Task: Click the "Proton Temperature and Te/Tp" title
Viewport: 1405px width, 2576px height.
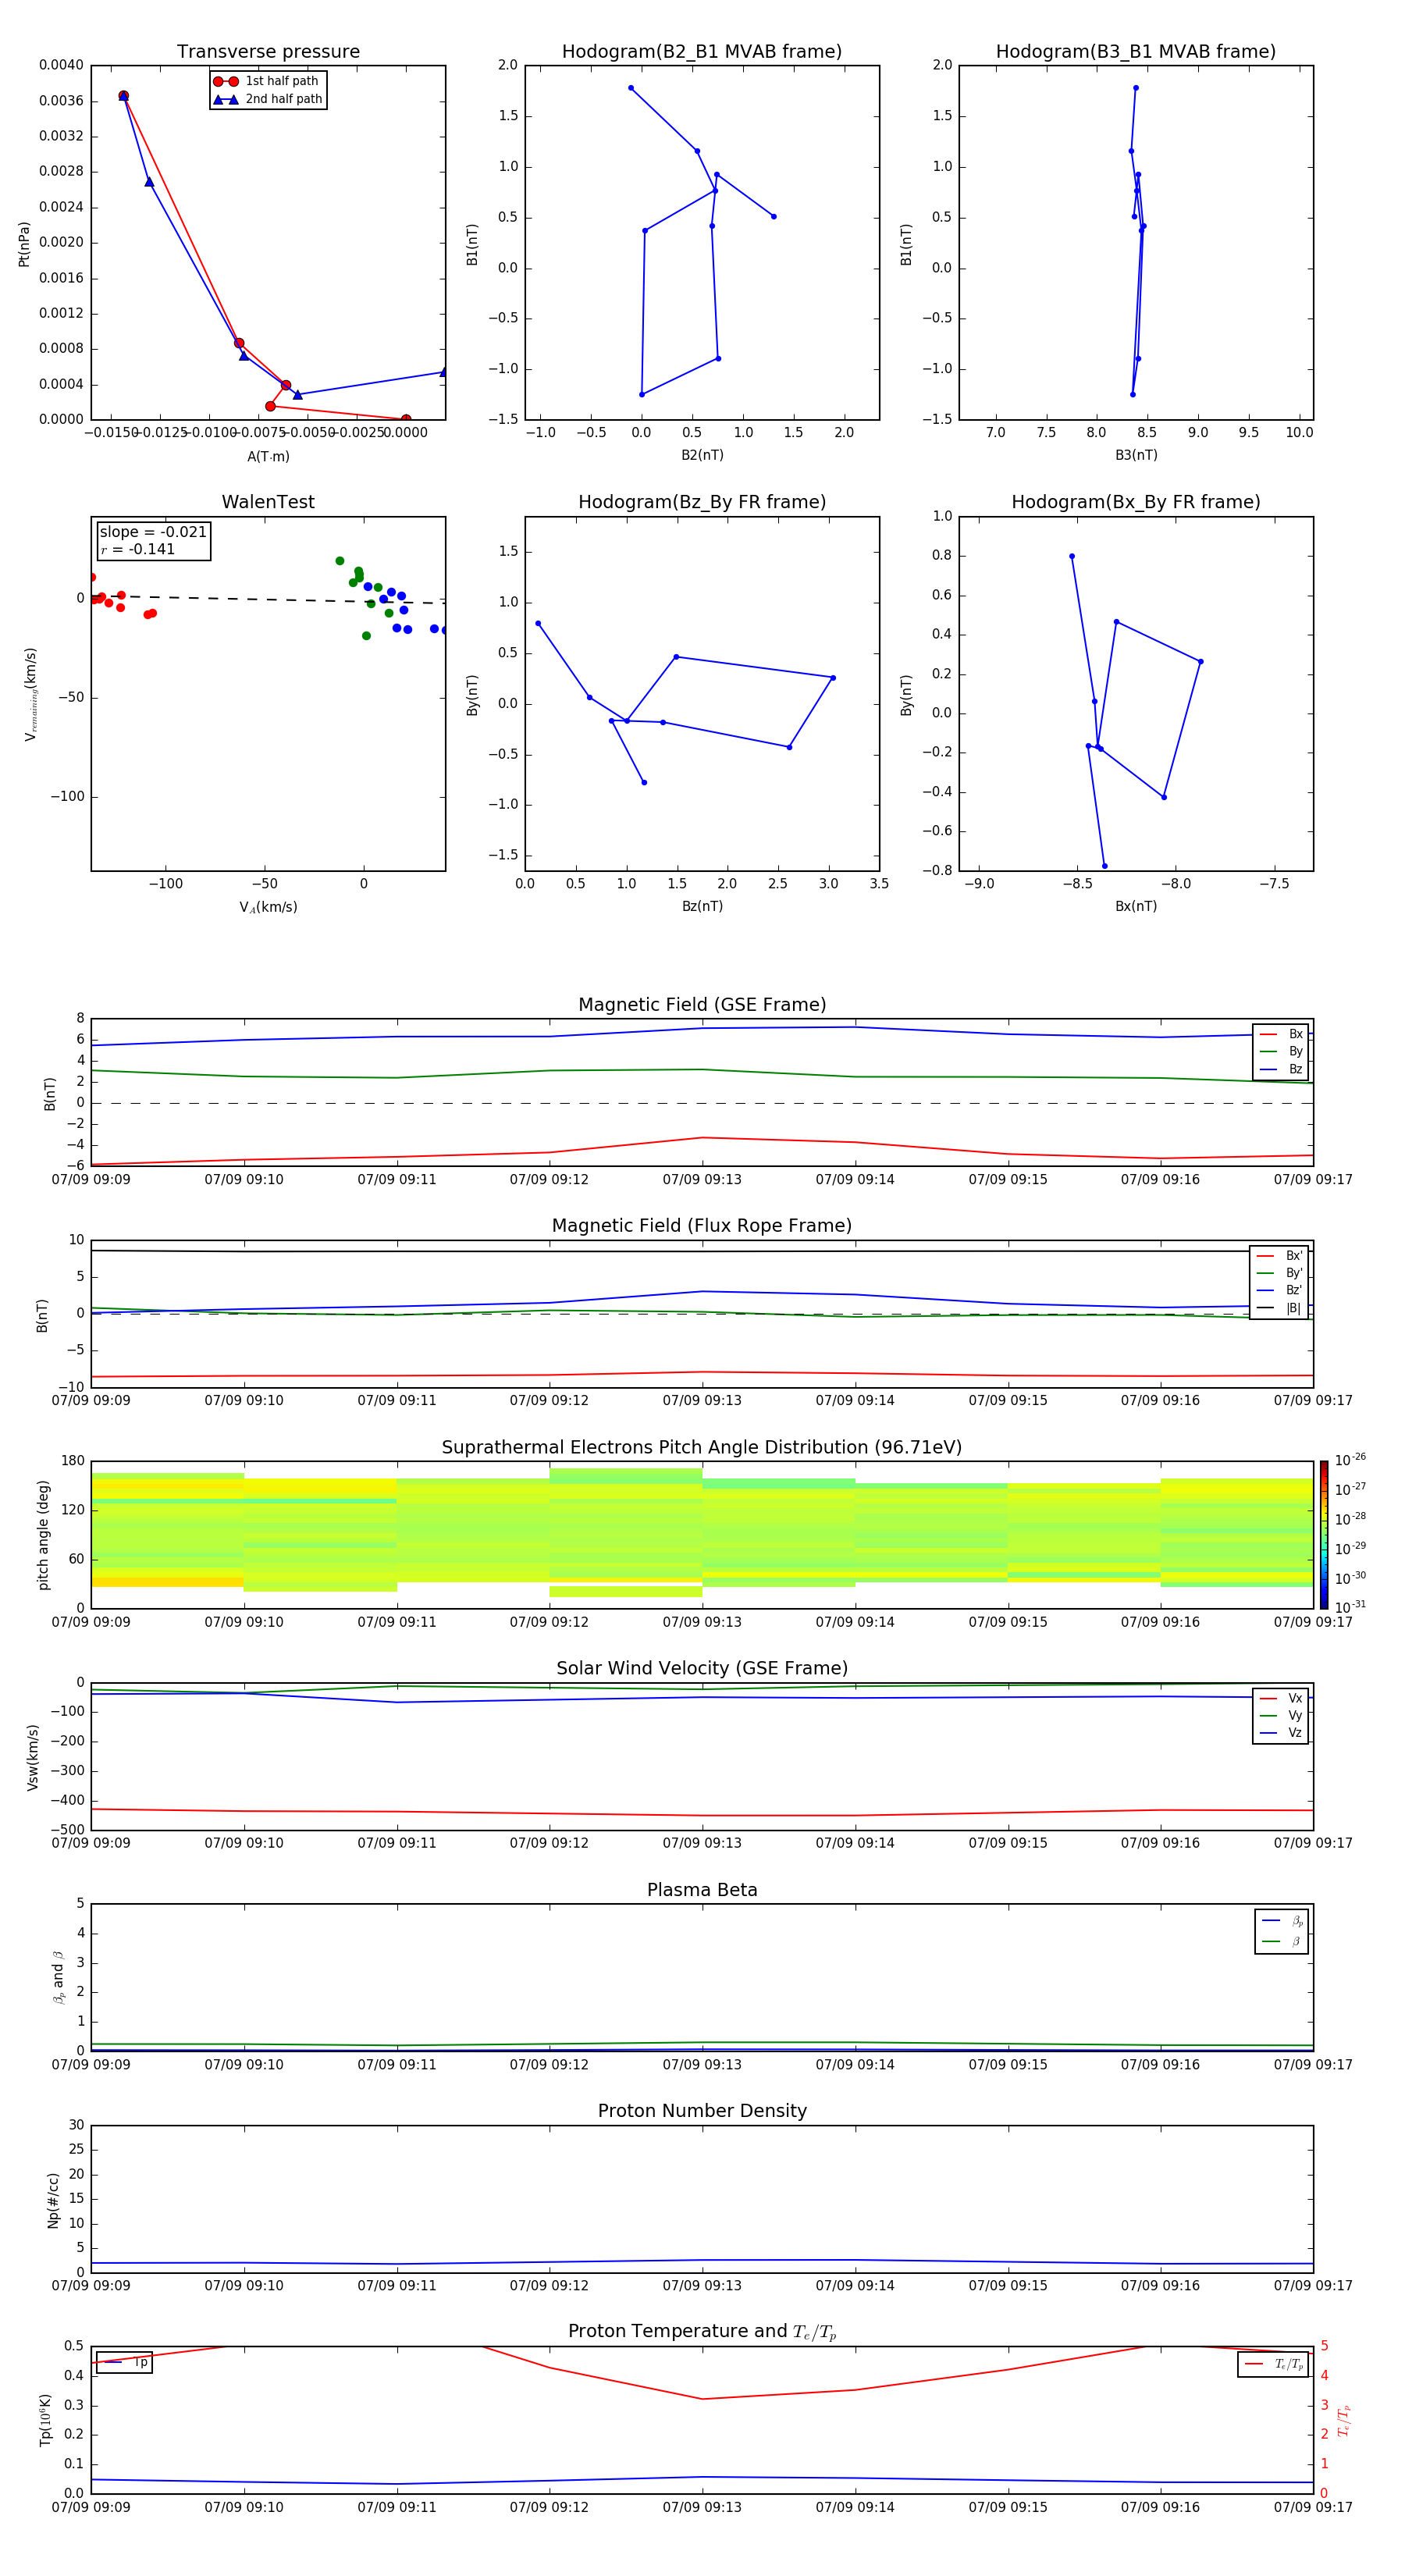Action: [x=702, y=2332]
